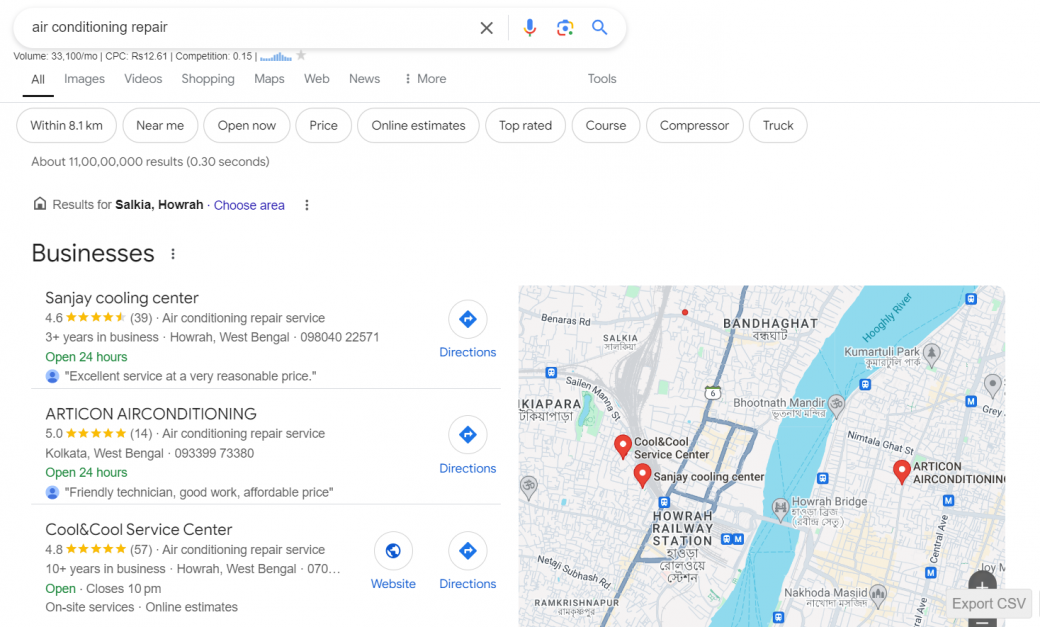The width and height of the screenshot is (1040, 627).
Task: Open the Sanjay cooling center listing title
Action: (x=122, y=298)
